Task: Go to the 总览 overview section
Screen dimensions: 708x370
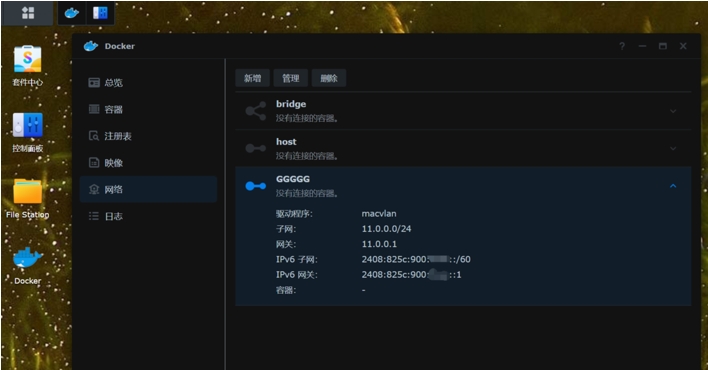Action: 148,83
